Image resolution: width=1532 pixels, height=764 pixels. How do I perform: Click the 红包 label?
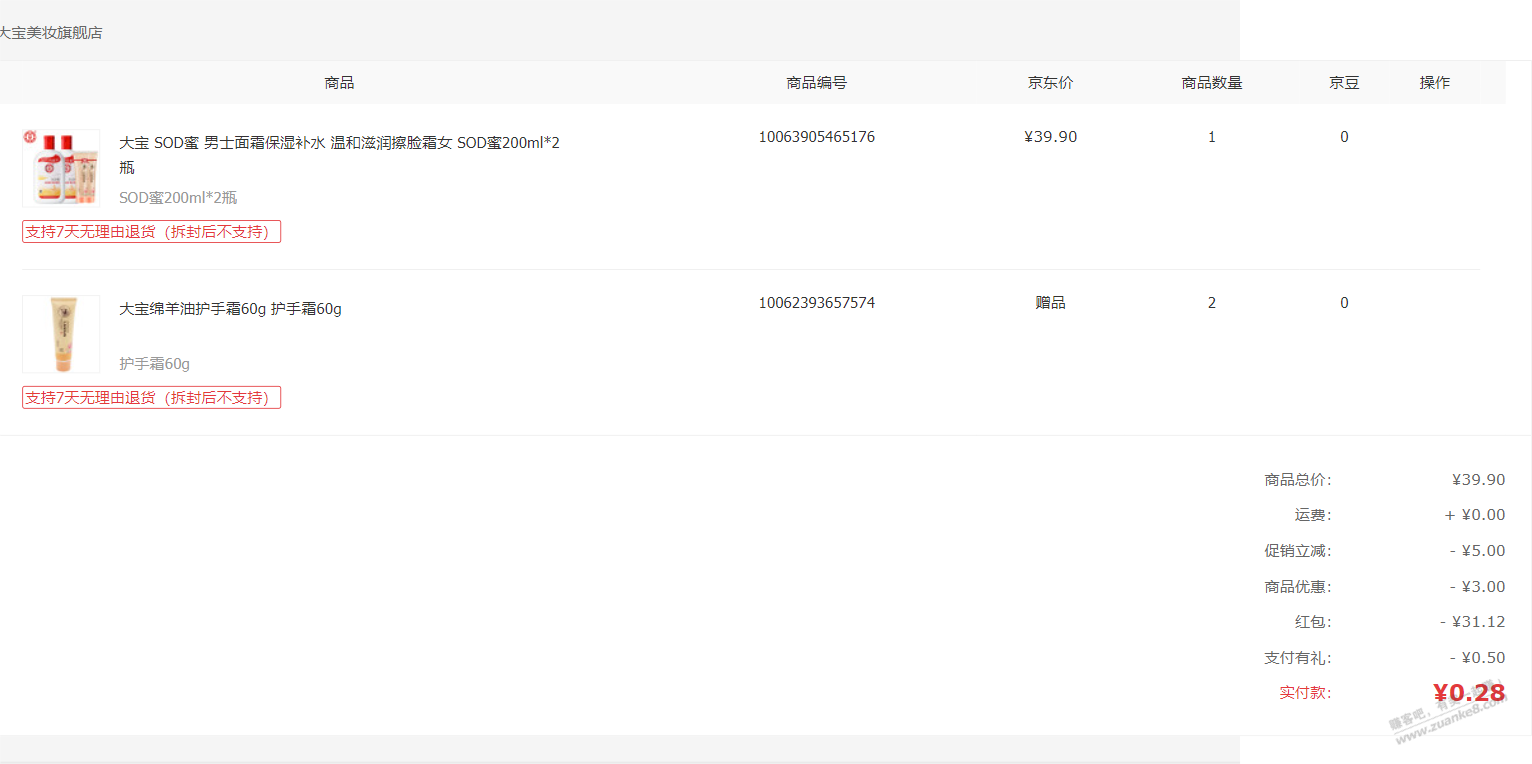coord(1313,622)
